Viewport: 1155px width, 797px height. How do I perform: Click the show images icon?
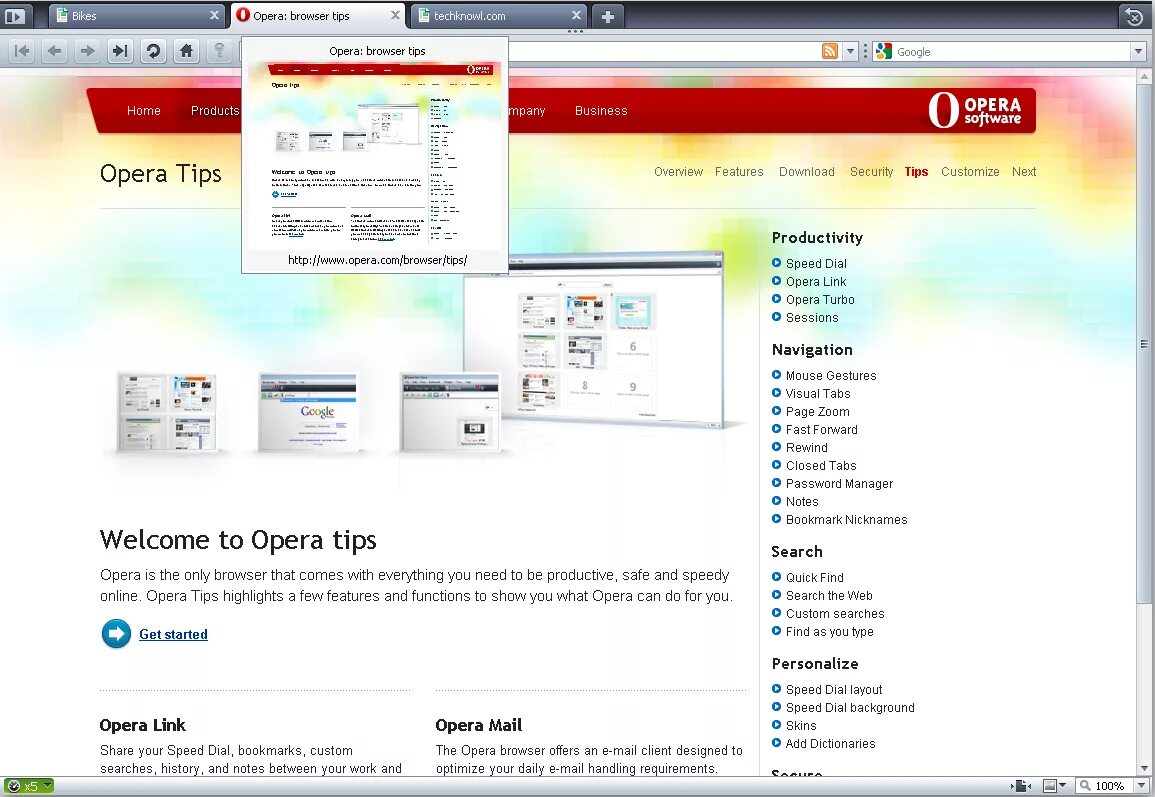(1050, 786)
